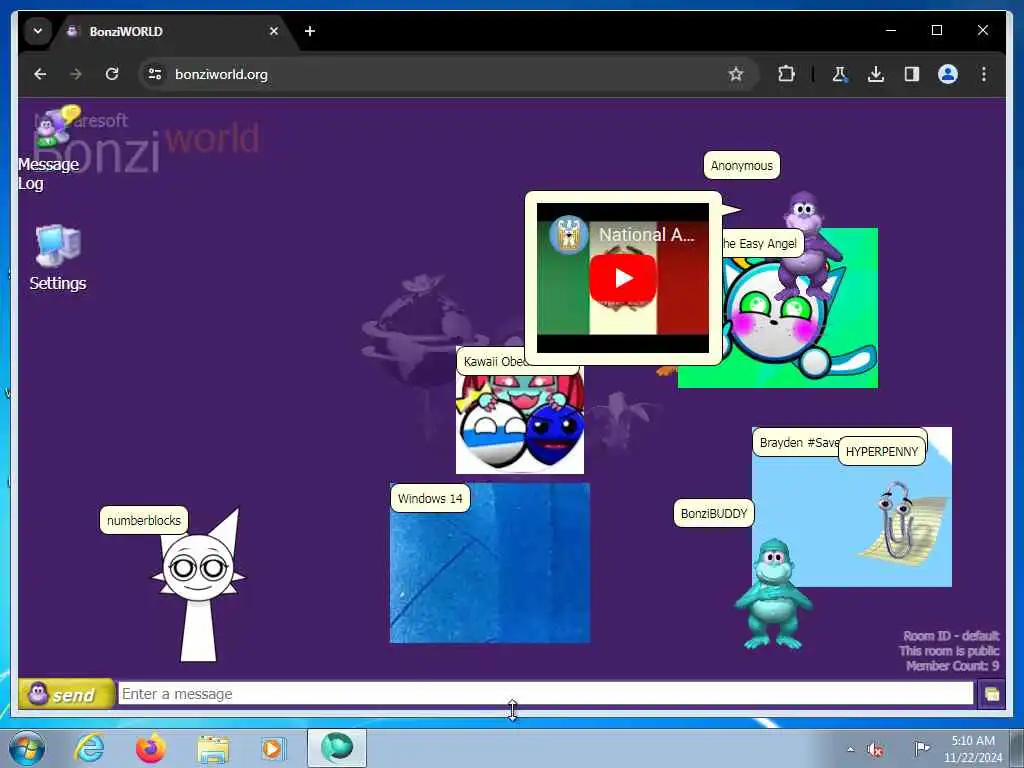Open the tab search dropdown arrow
Image resolution: width=1024 pixels, height=768 pixels.
pyautogui.click(x=38, y=31)
